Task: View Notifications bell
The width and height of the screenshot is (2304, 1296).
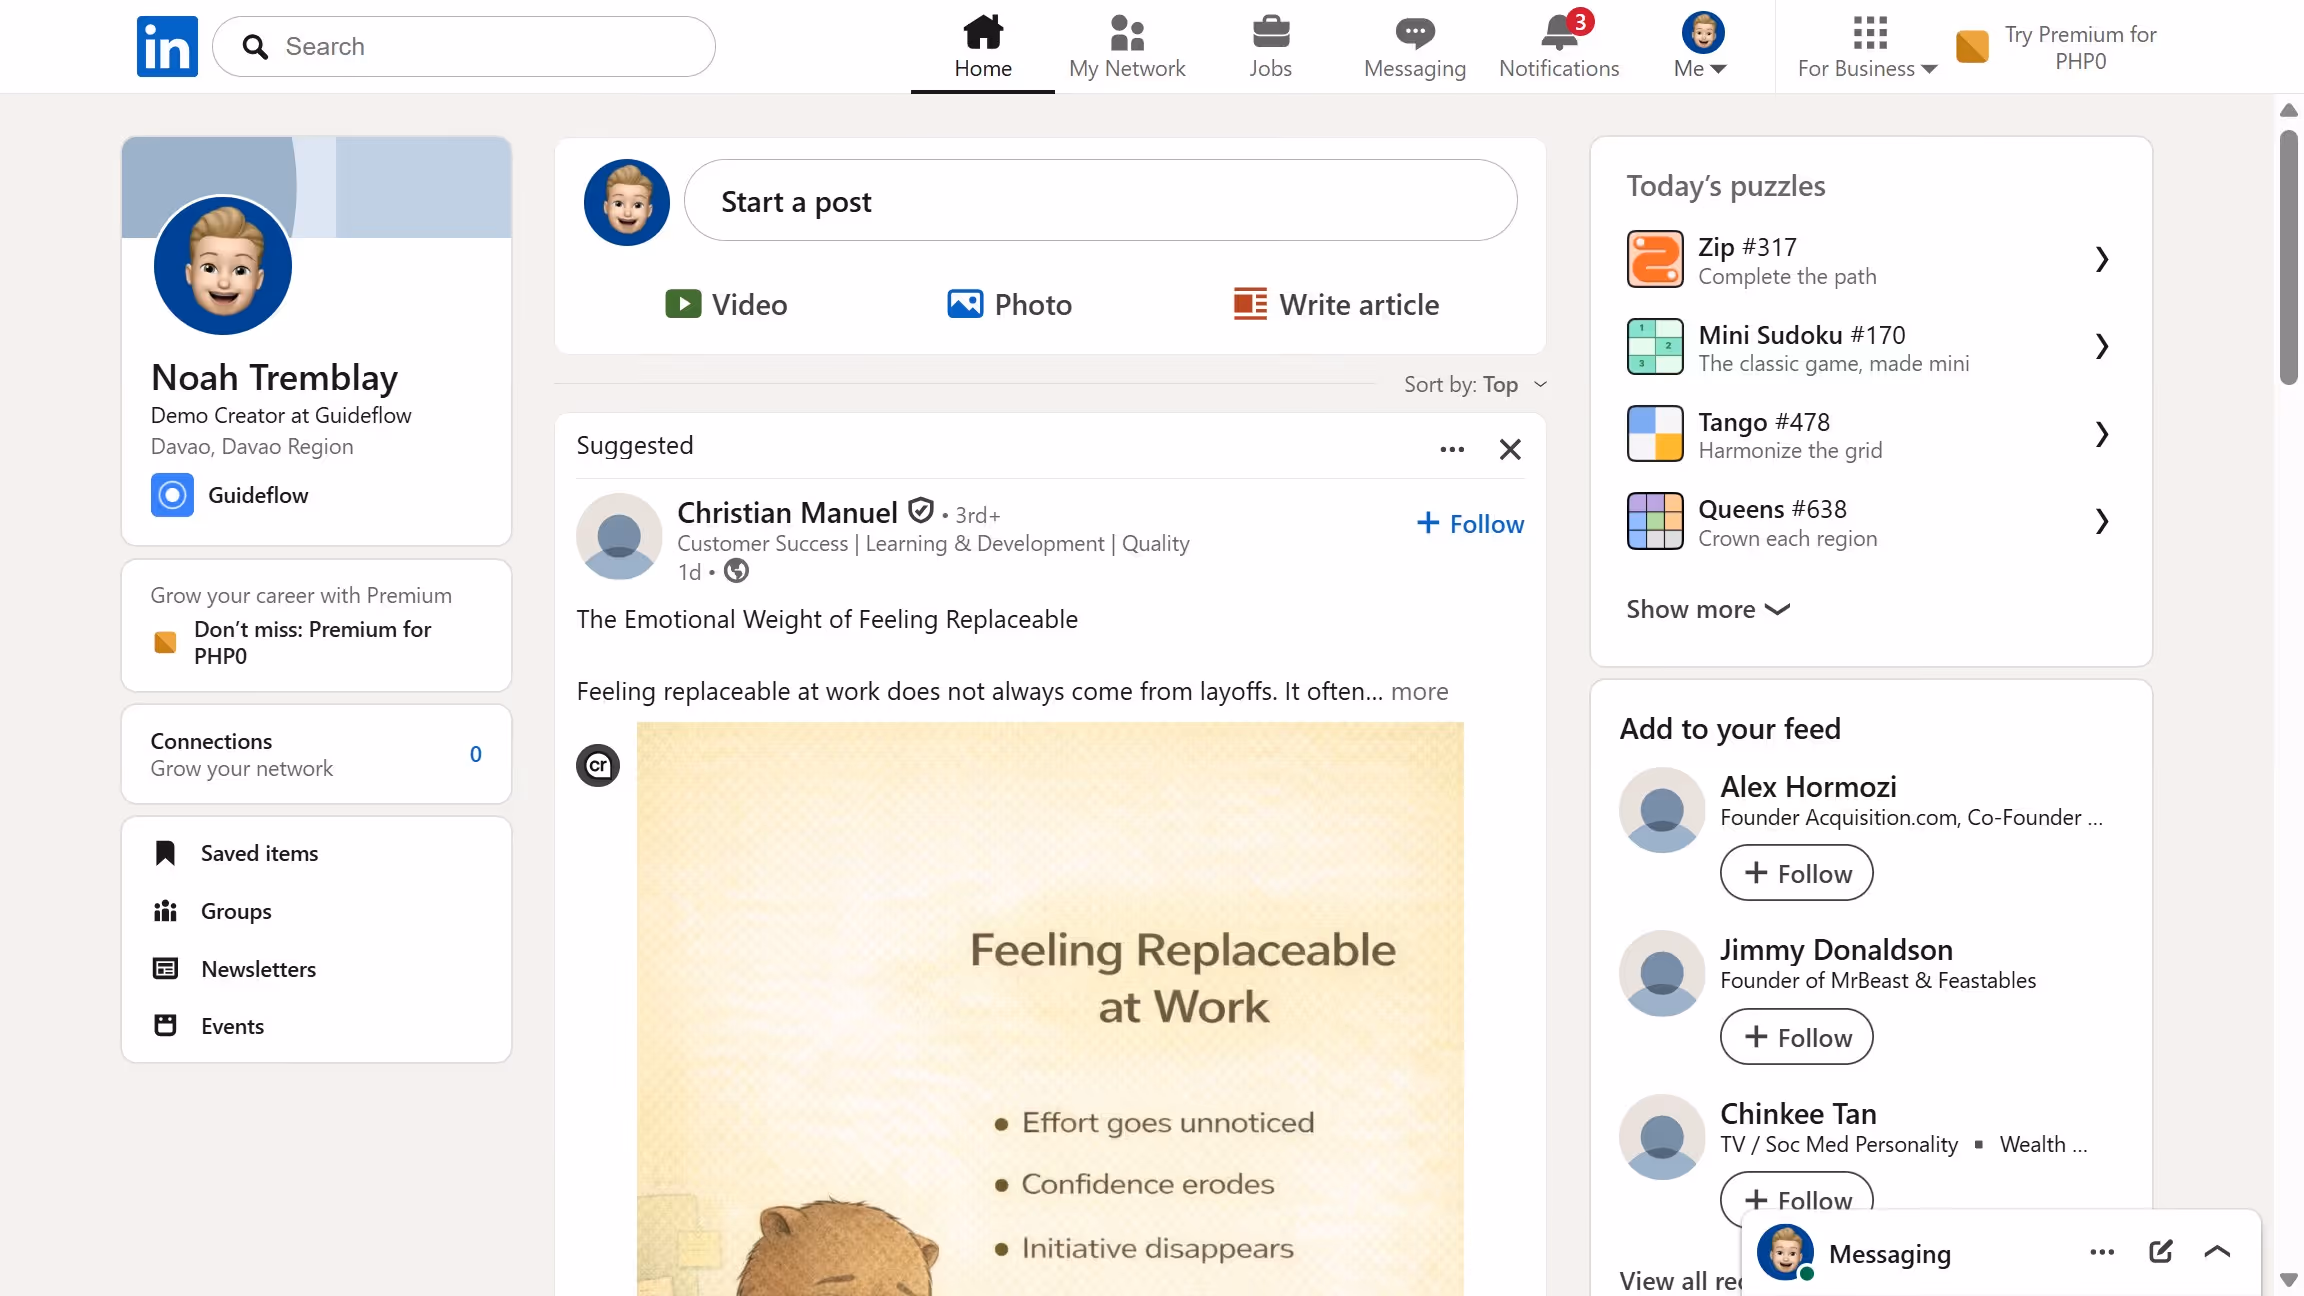Action: [x=1559, y=46]
